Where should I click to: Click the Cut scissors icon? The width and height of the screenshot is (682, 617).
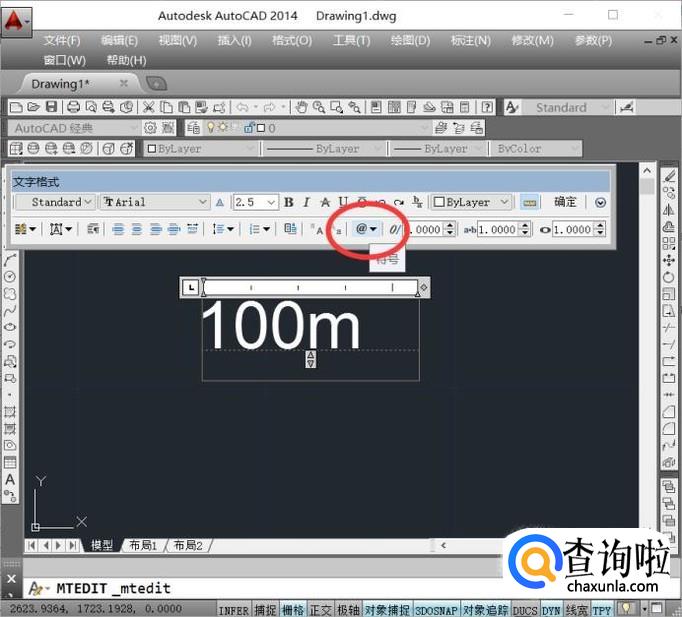pyautogui.click(x=148, y=107)
